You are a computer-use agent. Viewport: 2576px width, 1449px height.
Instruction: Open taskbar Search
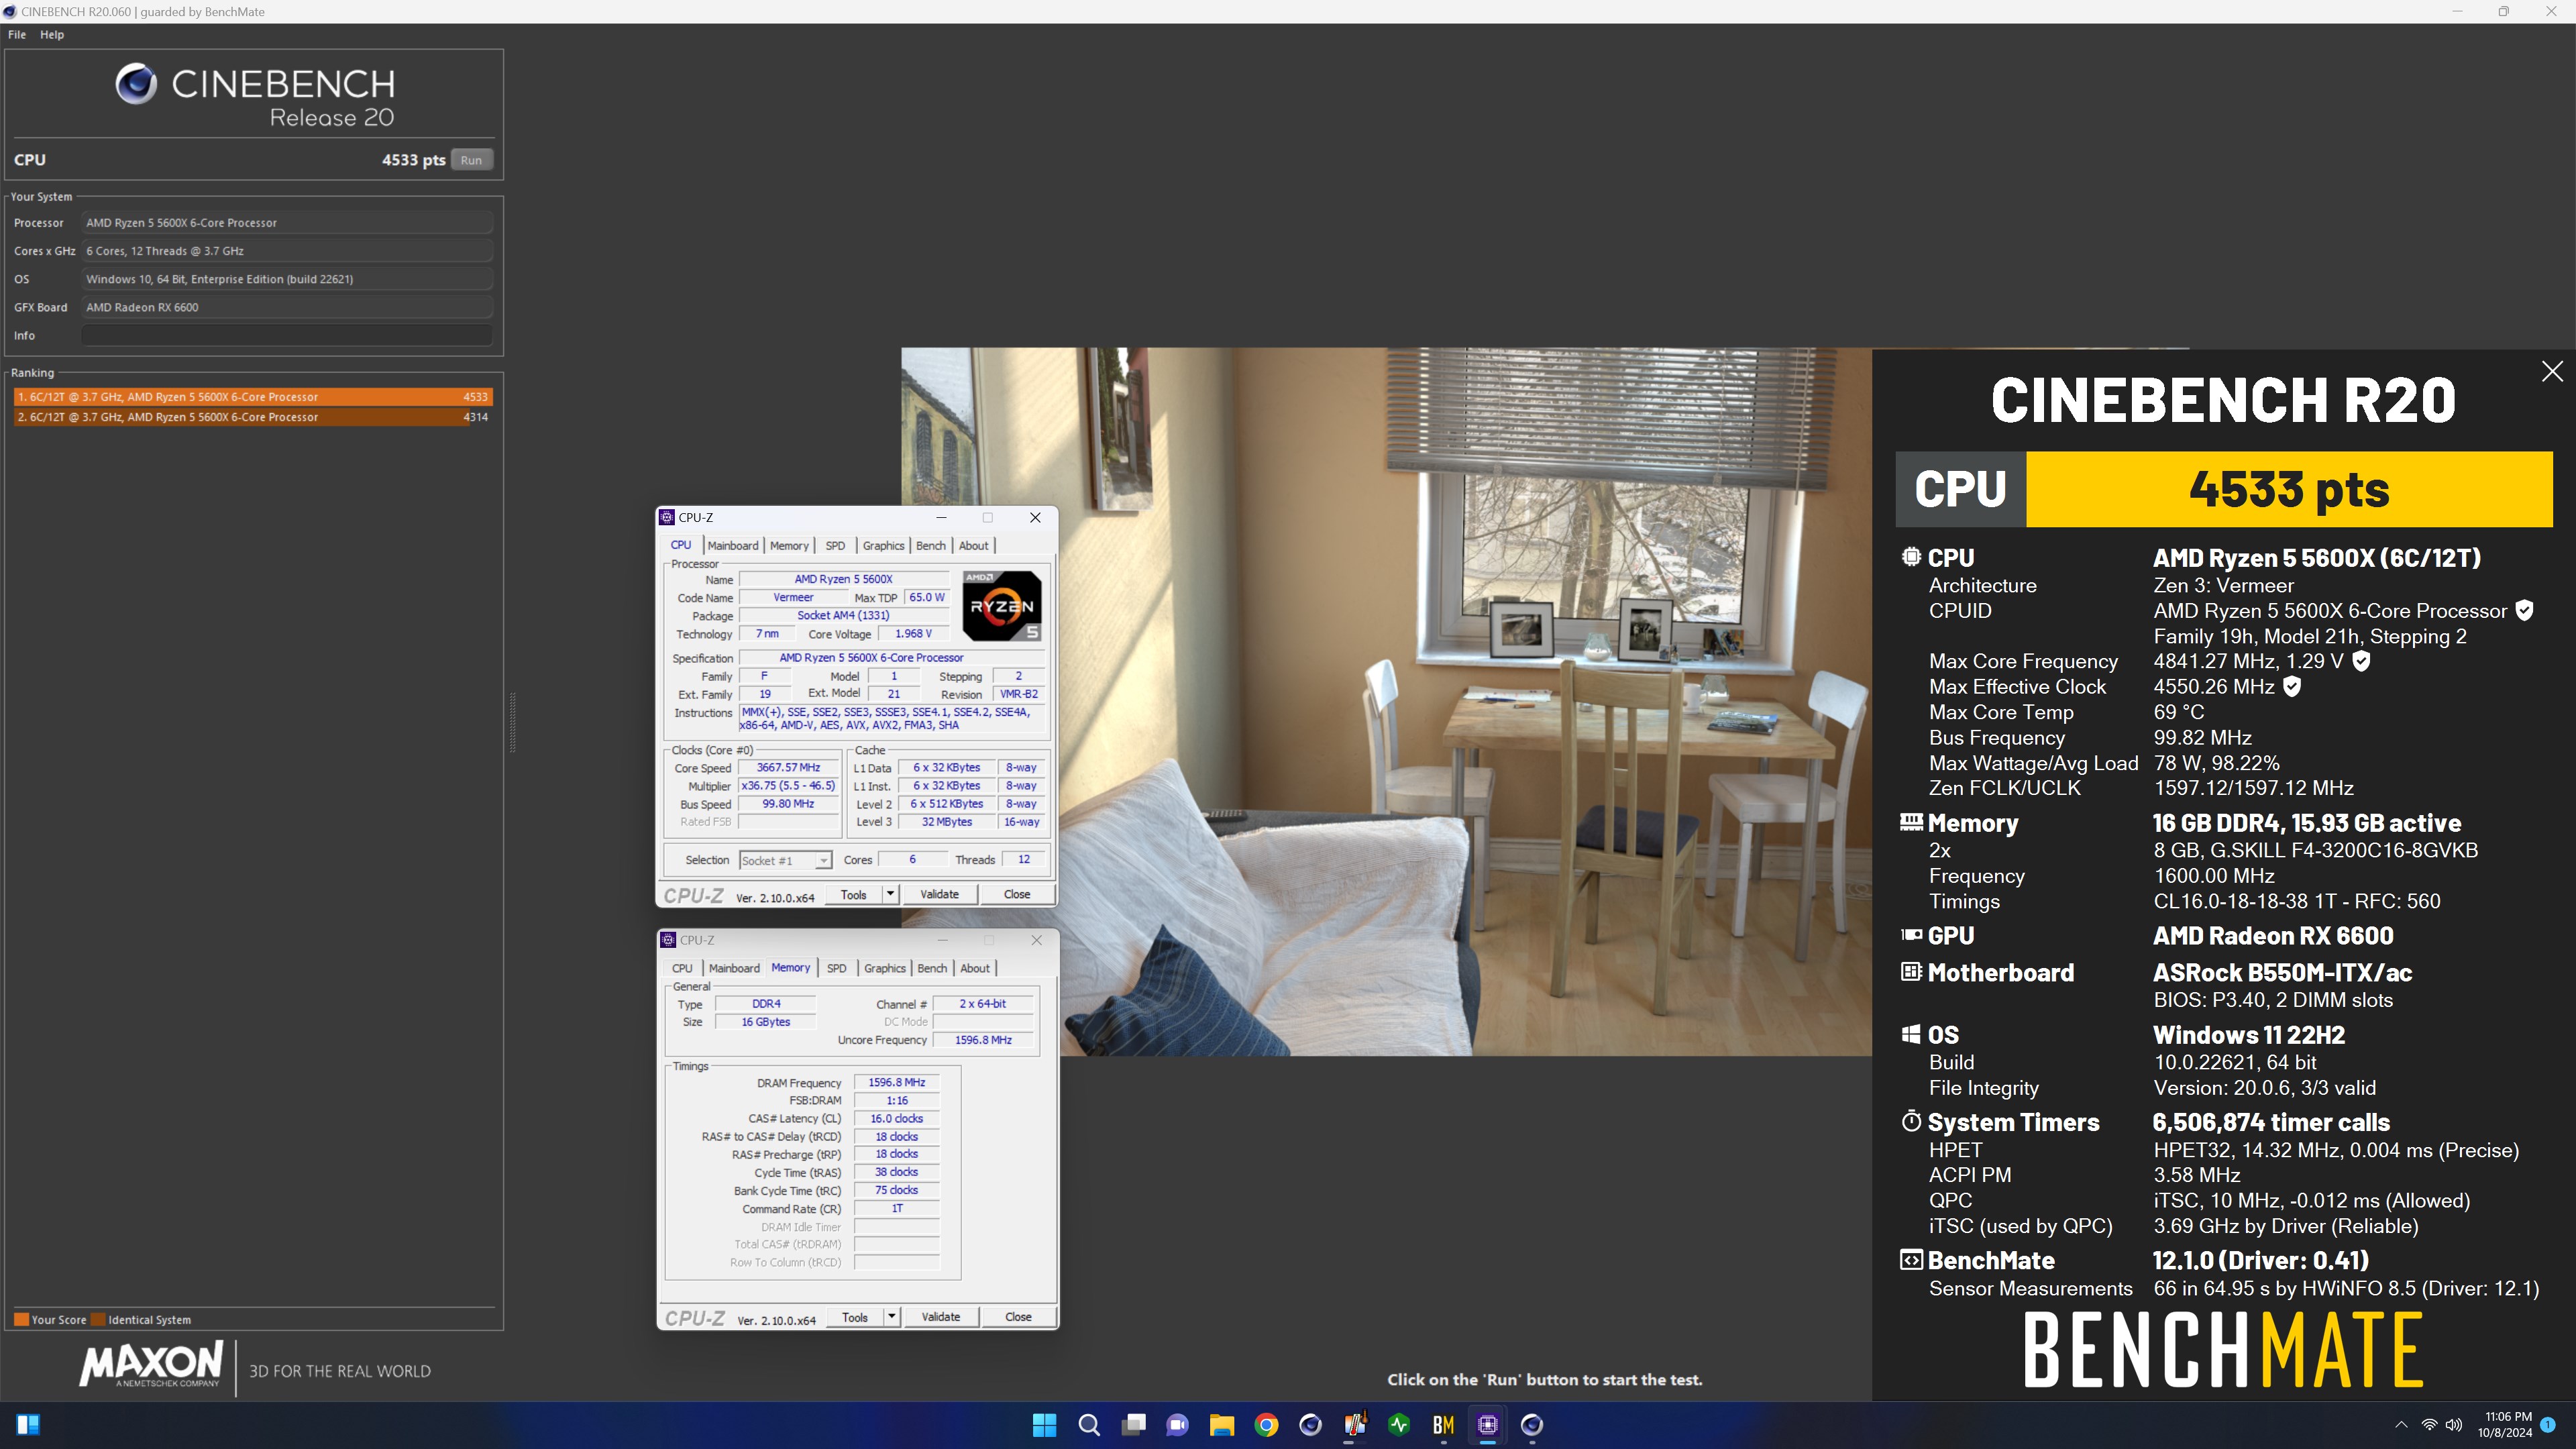(x=1089, y=1424)
